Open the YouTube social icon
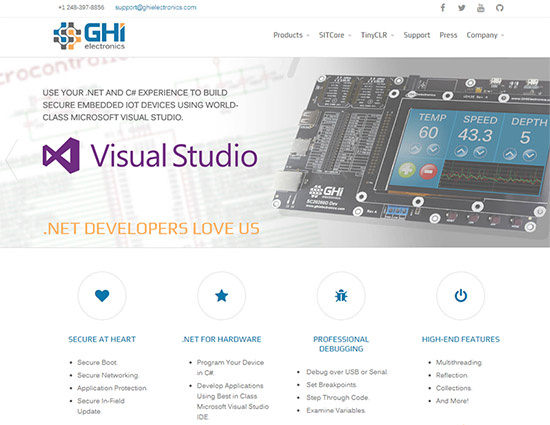The width and height of the screenshot is (550, 425). tap(481, 8)
